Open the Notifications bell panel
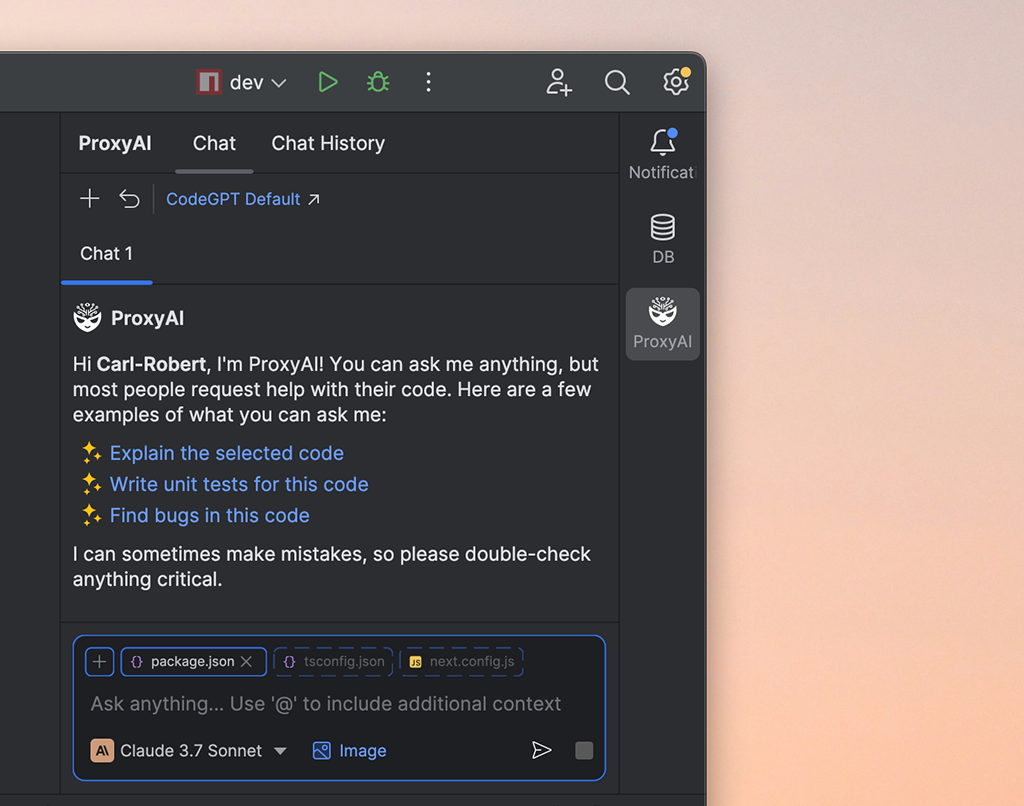Viewport: 1024px width, 806px height. click(x=662, y=154)
